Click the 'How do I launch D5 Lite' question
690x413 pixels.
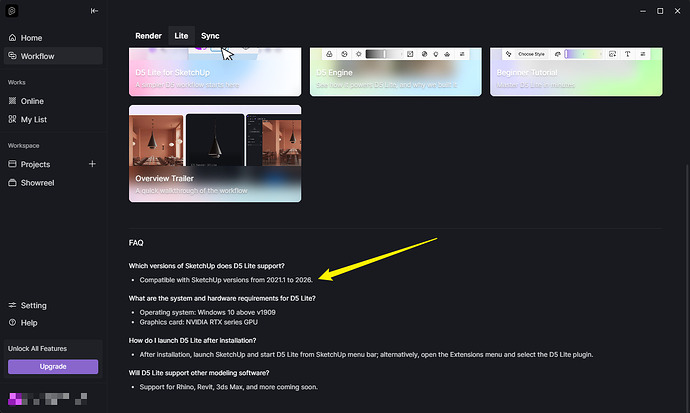click(x=192, y=340)
